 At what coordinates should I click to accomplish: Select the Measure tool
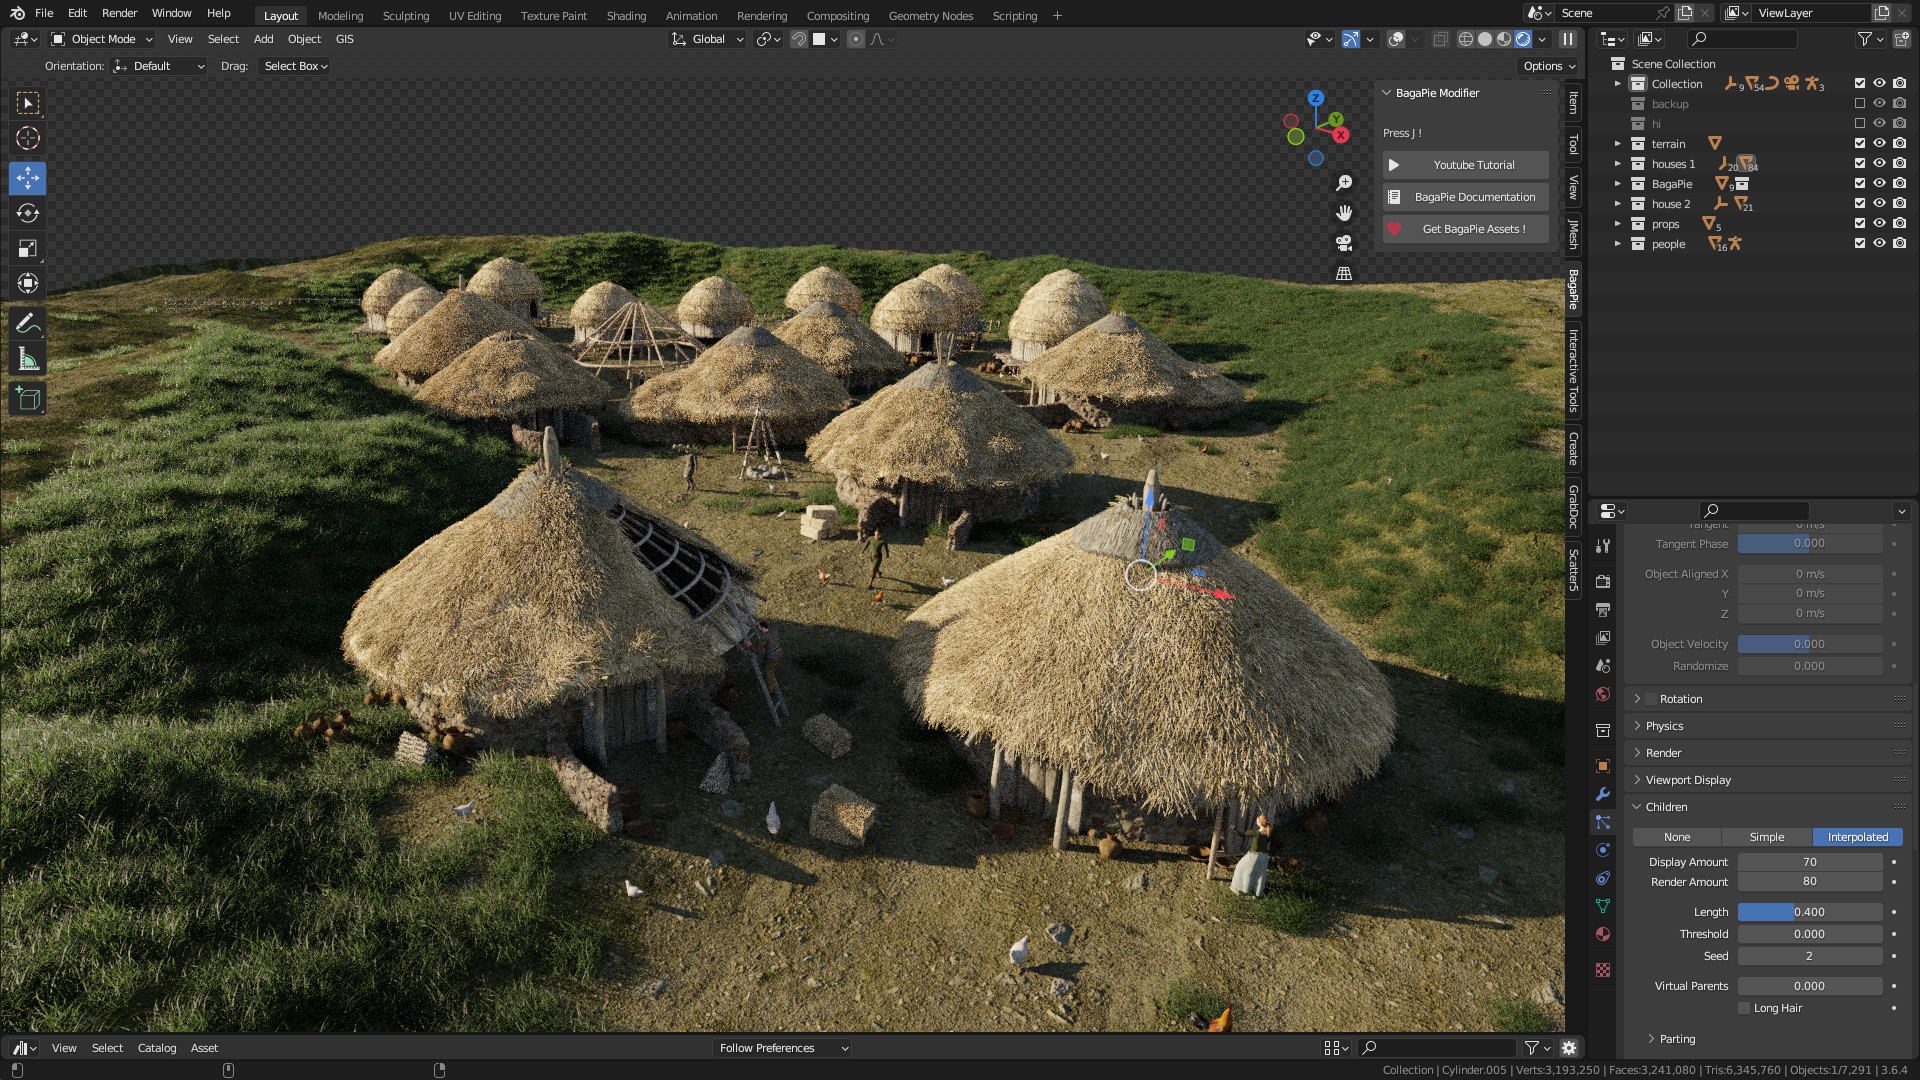click(x=28, y=358)
